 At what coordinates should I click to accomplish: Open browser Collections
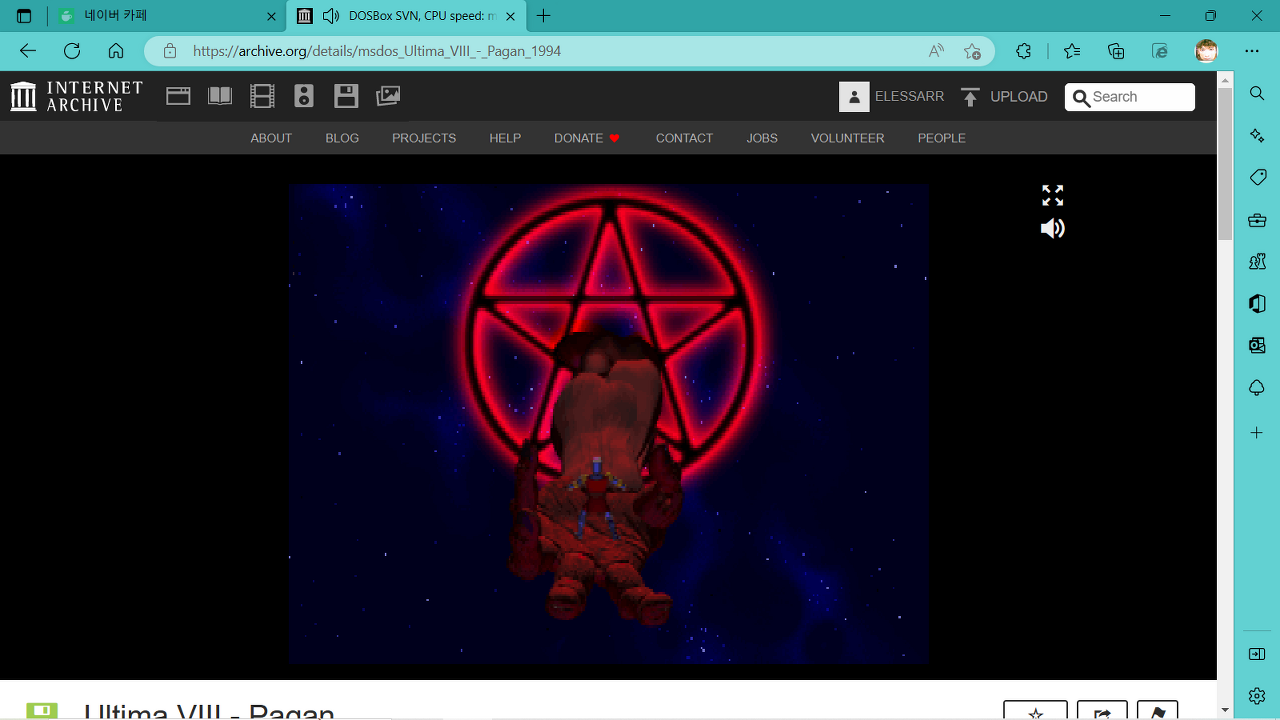click(1116, 51)
